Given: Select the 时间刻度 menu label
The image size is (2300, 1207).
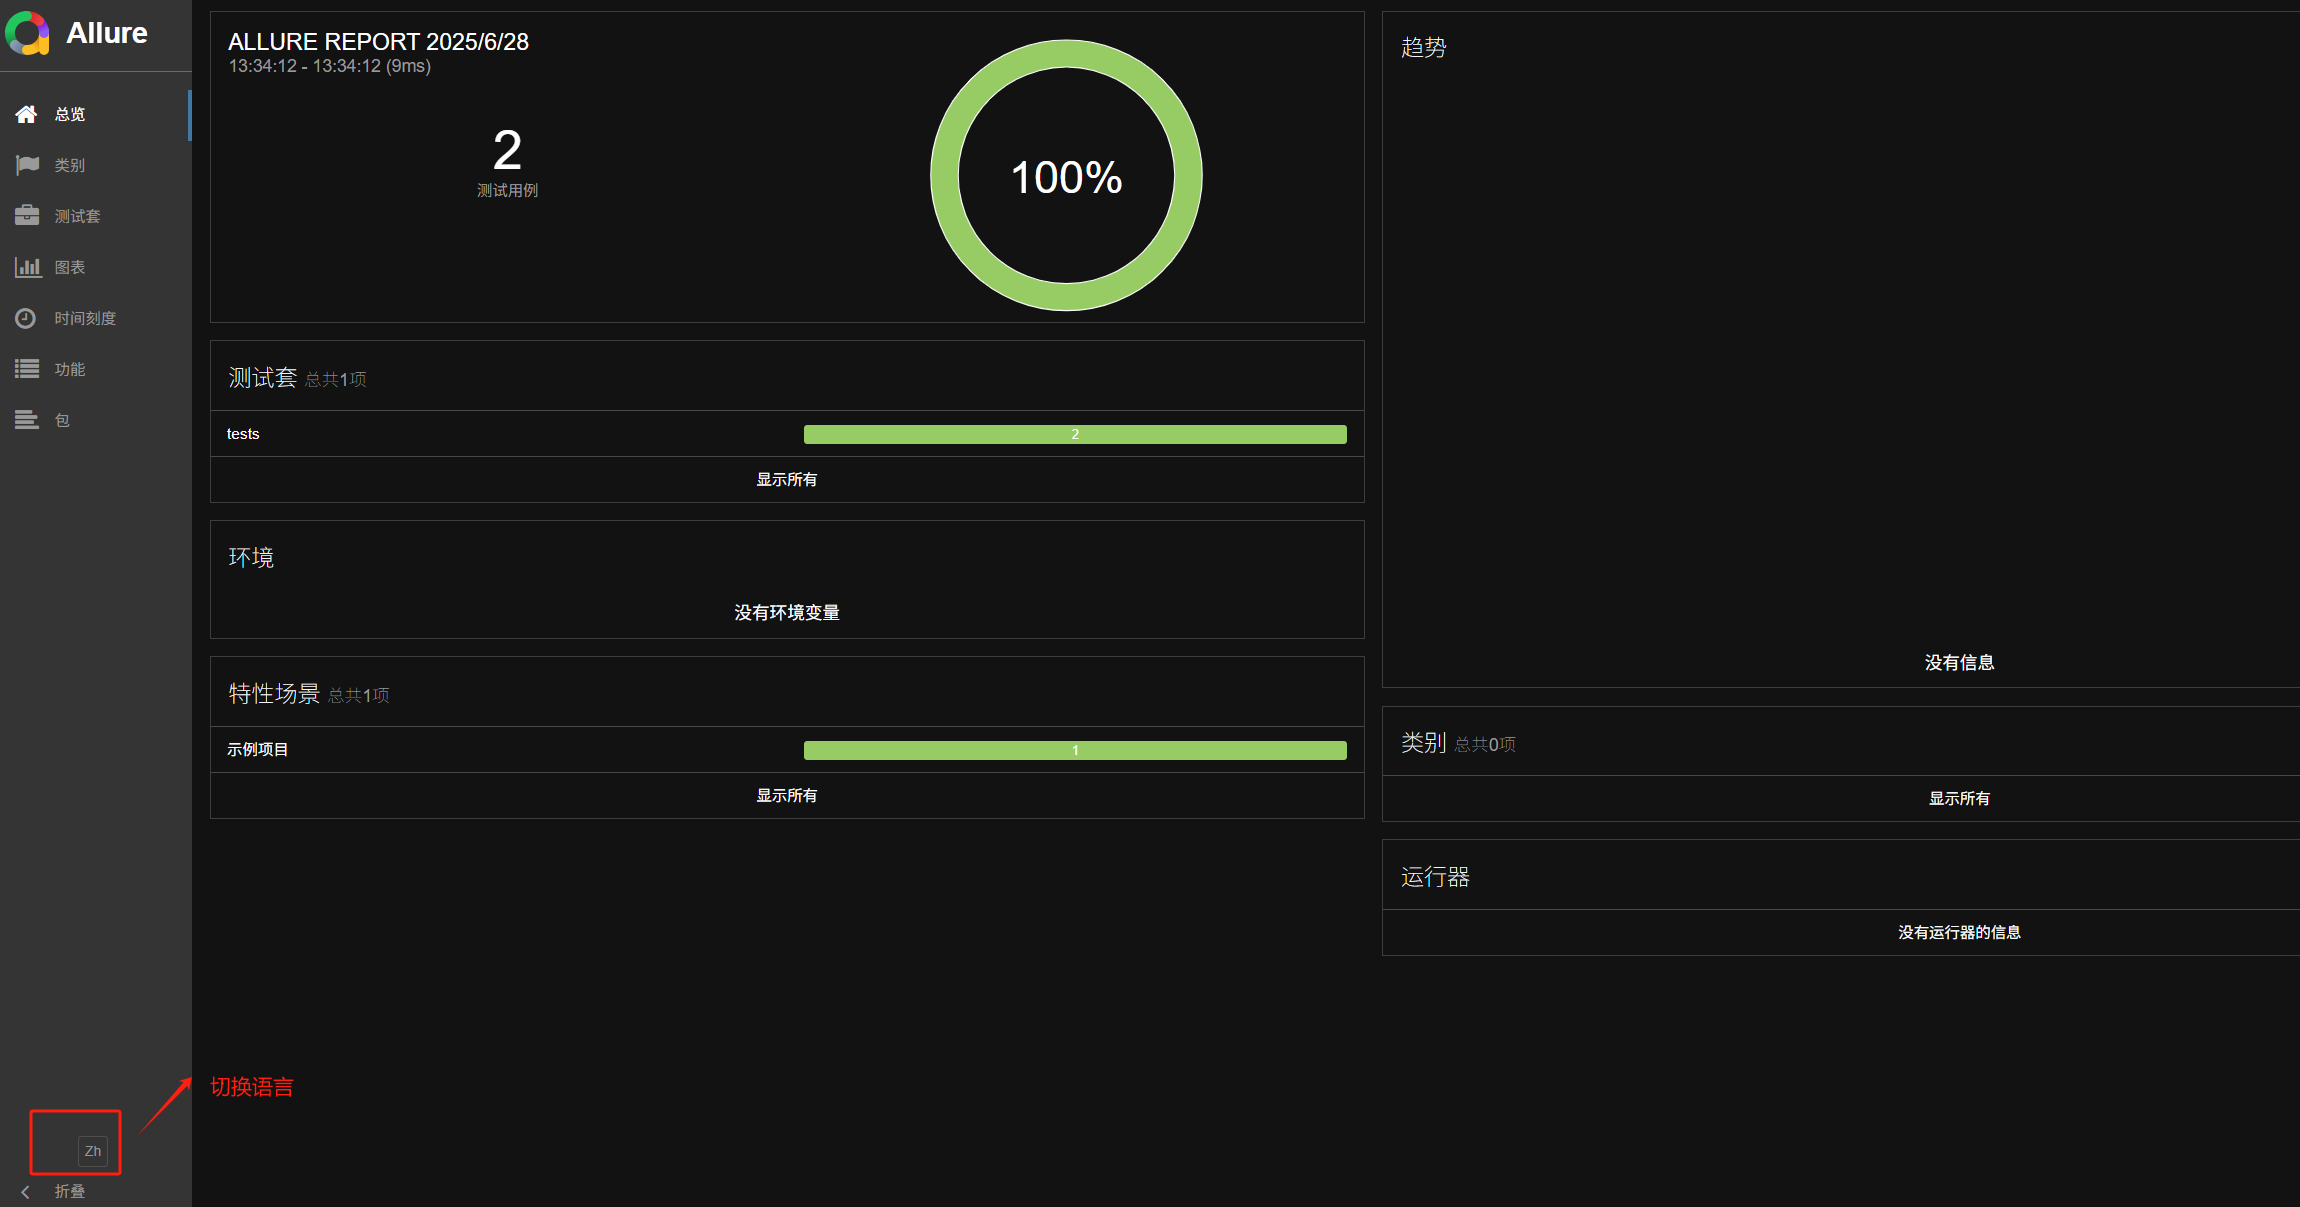Looking at the screenshot, I should click(85, 318).
